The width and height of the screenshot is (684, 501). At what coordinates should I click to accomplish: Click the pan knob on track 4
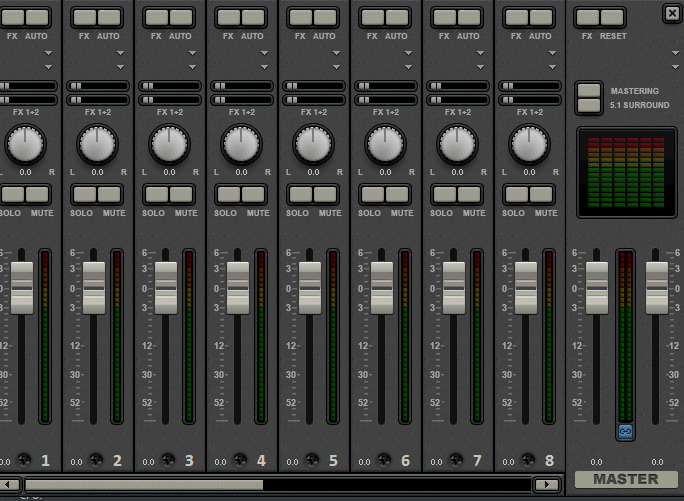pyautogui.click(x=241, y=145)
